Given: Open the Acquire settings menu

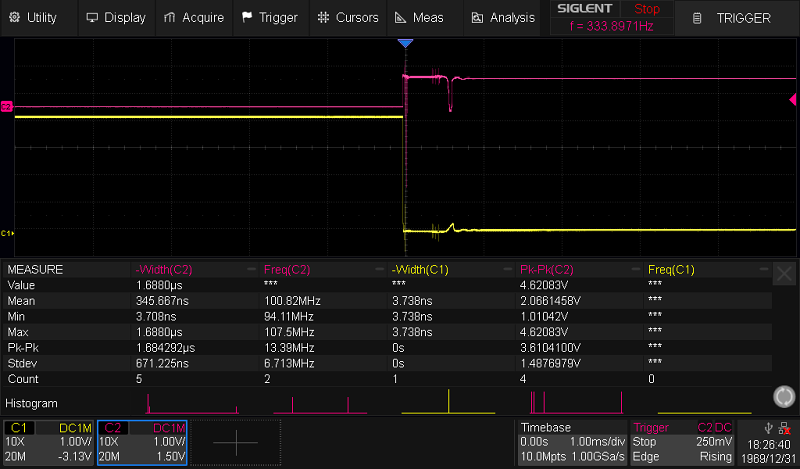Looking at the screenshot, I should pos(195,17).
